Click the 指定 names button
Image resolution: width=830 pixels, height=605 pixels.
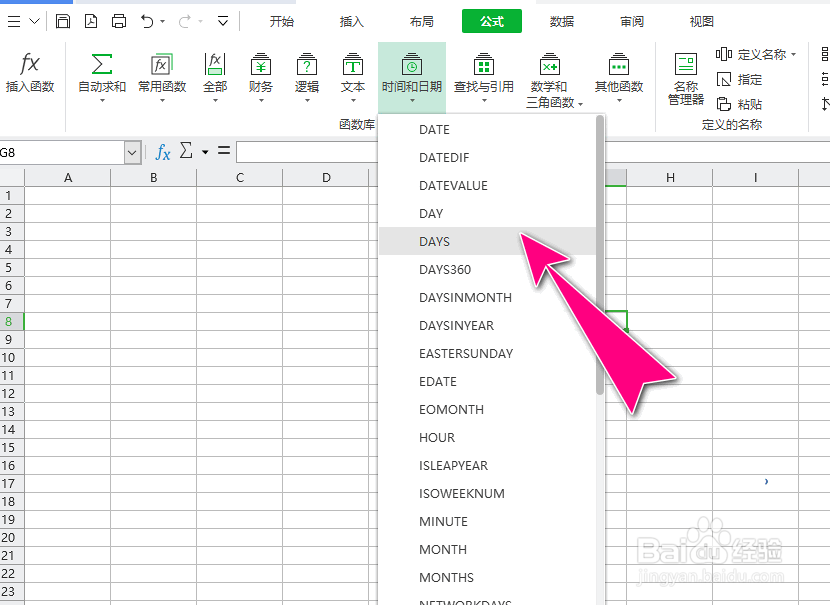(x=739, y=79)
